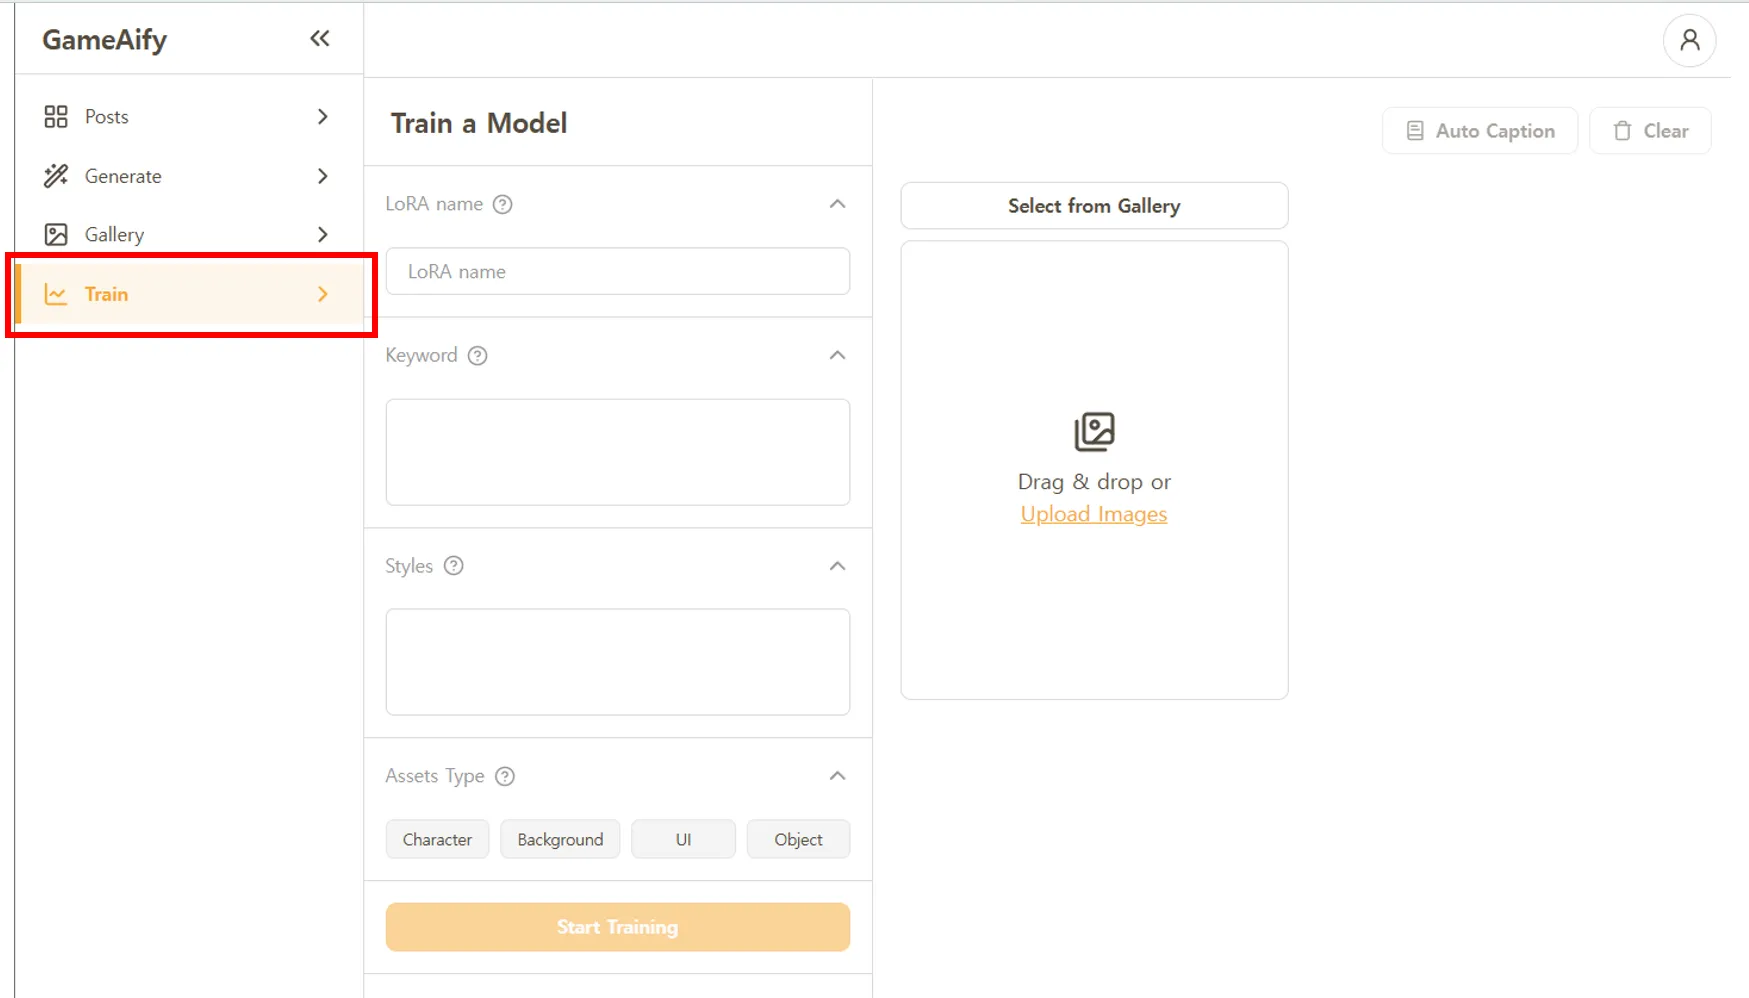Expand the Posts menu arrow

tap(322, 117)
